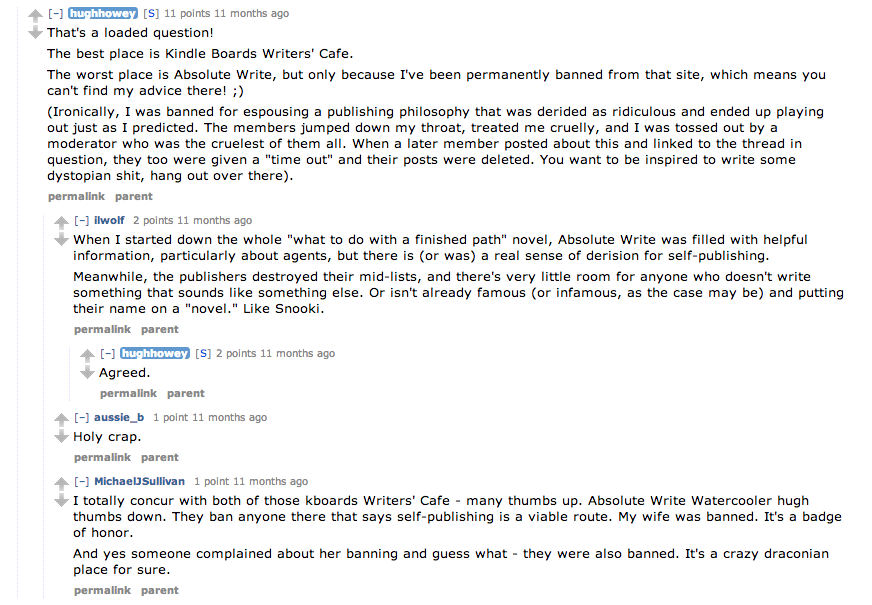Open MichaelJSullivan's user profile
Viewport: 872px width, 605px height.
pyautogui.click(x=140, y=481)
